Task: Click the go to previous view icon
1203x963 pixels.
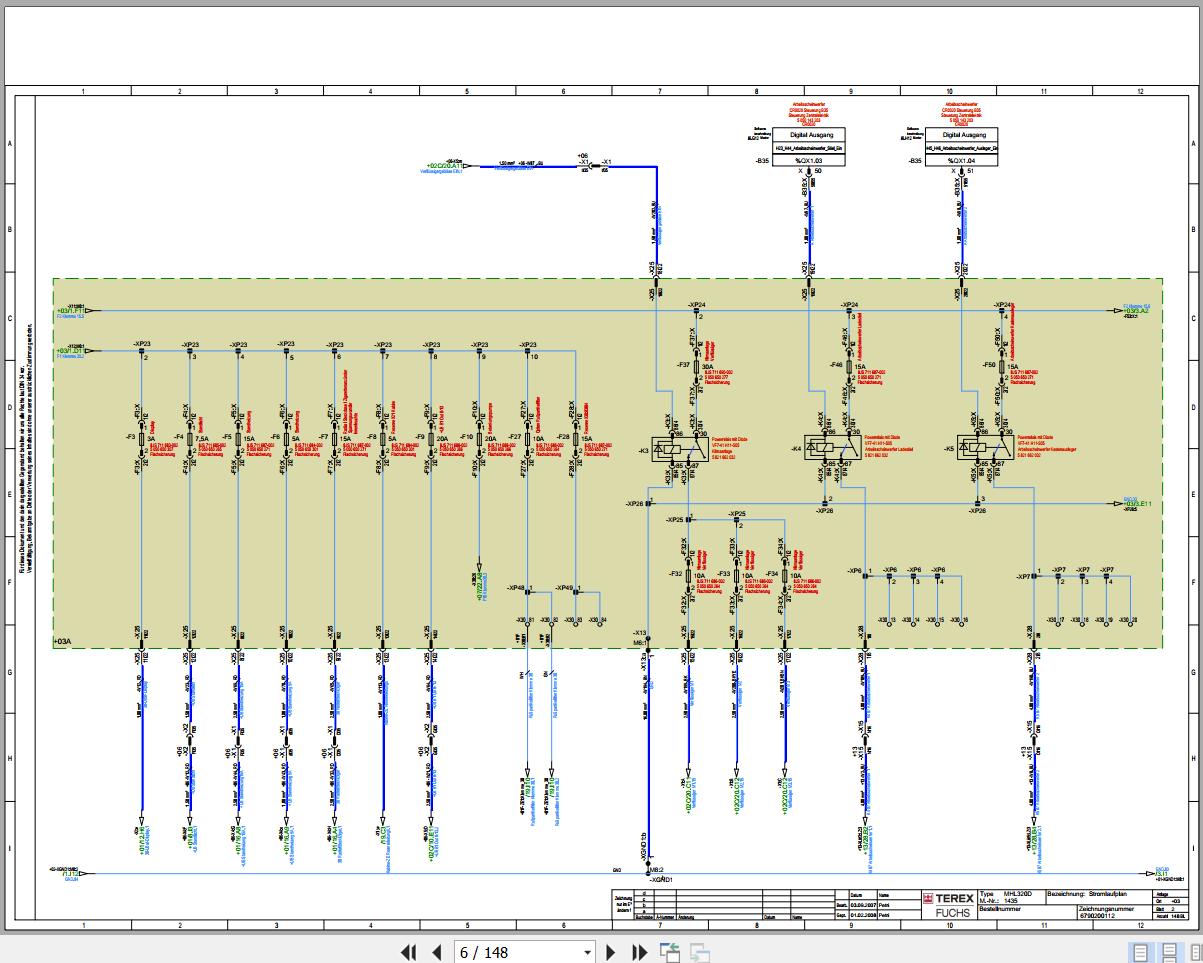Action: 668,952
